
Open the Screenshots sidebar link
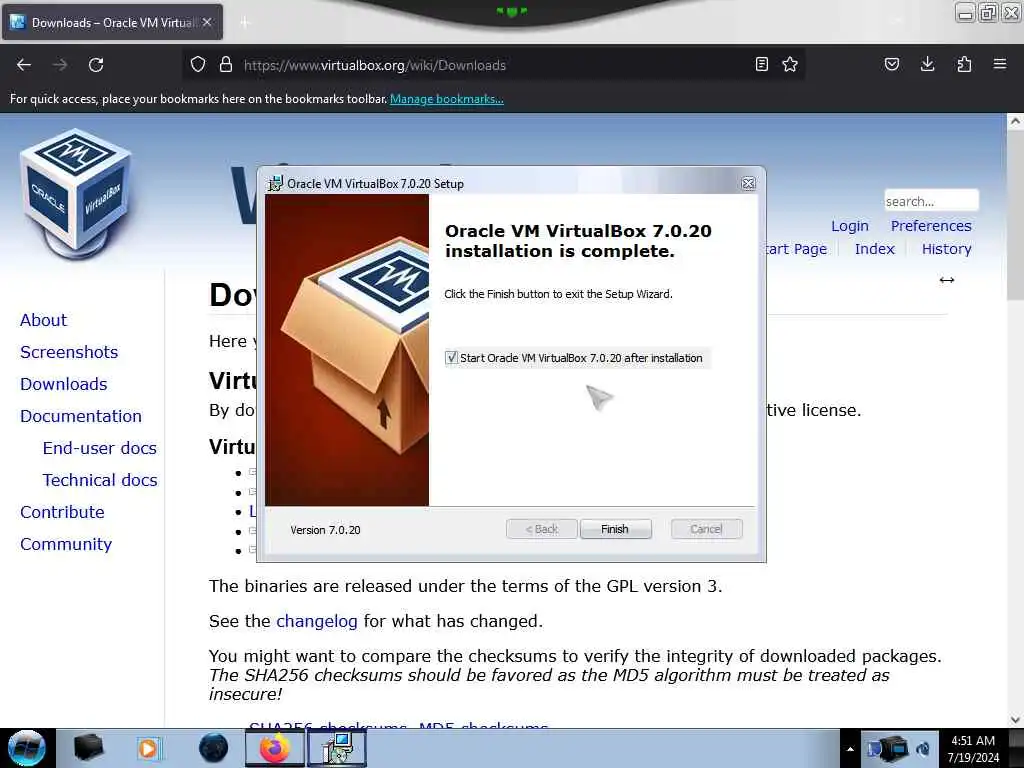pyautogui.click(x=69, y=352)
